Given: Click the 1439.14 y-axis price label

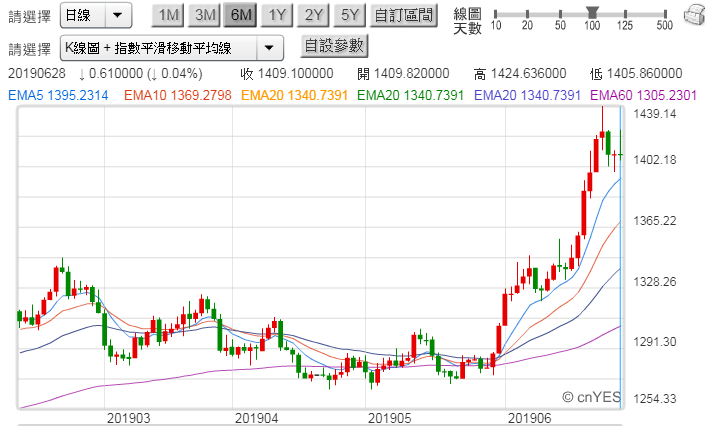Looking at the screenshot, I should click(x=655, y=114).
